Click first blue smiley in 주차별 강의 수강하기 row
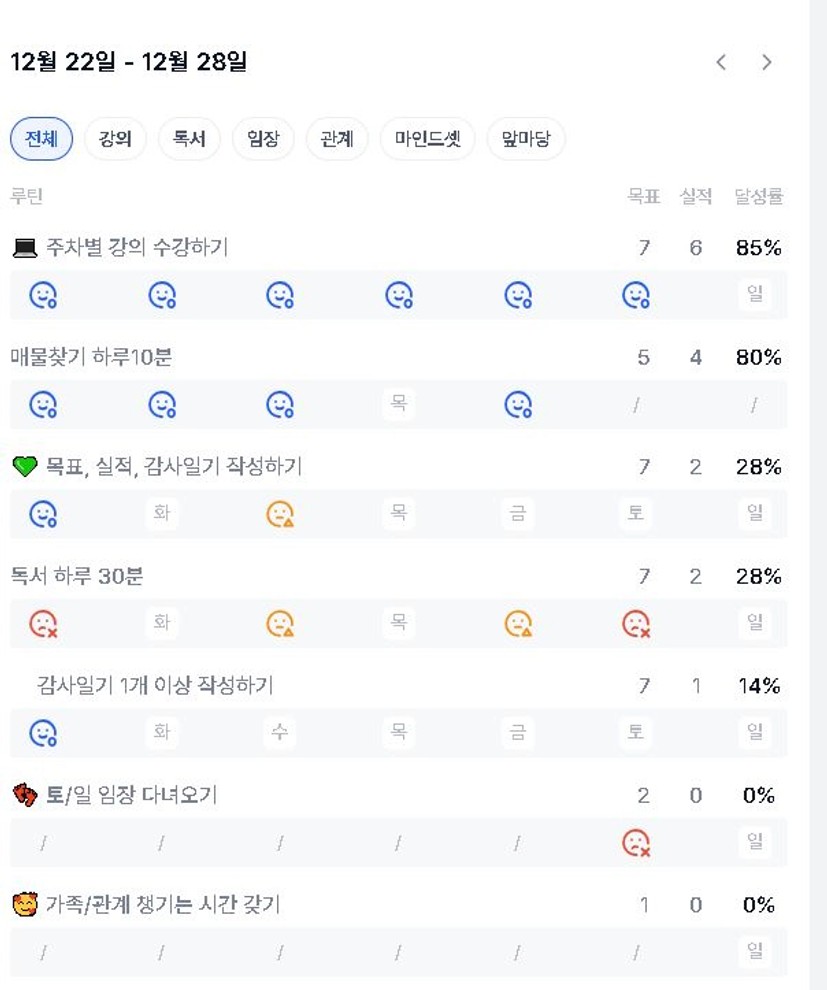The height and width of the screenshot is (990, 827). tap(43, 295)
